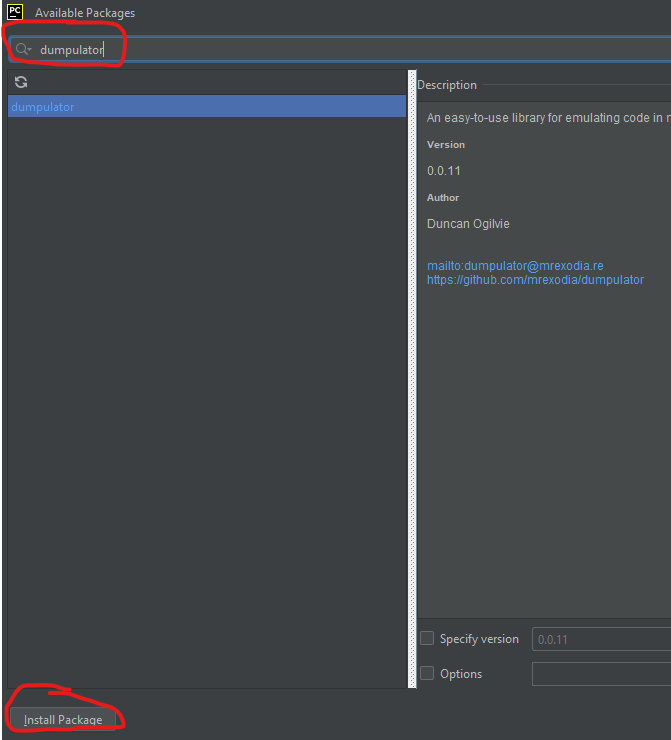The height and width of the screenshot is (740, 671).
Task: Click the Available Packages window title
Action: click(x=85, y=13)
